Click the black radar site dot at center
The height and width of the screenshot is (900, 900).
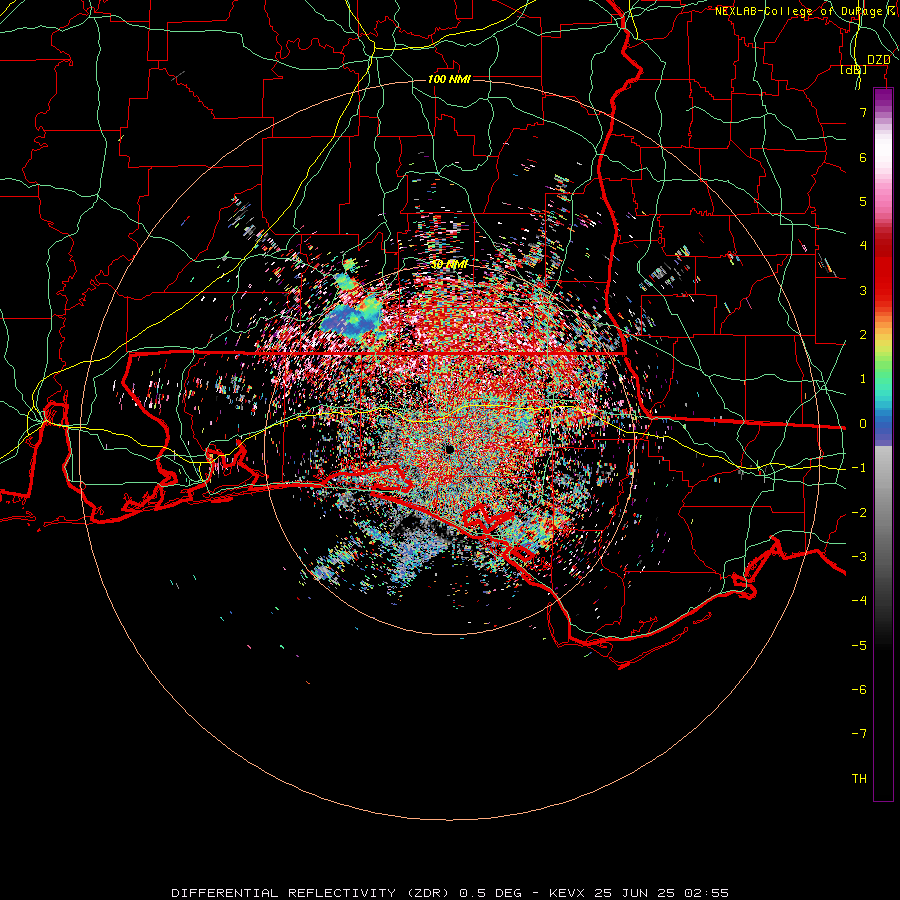449,449
